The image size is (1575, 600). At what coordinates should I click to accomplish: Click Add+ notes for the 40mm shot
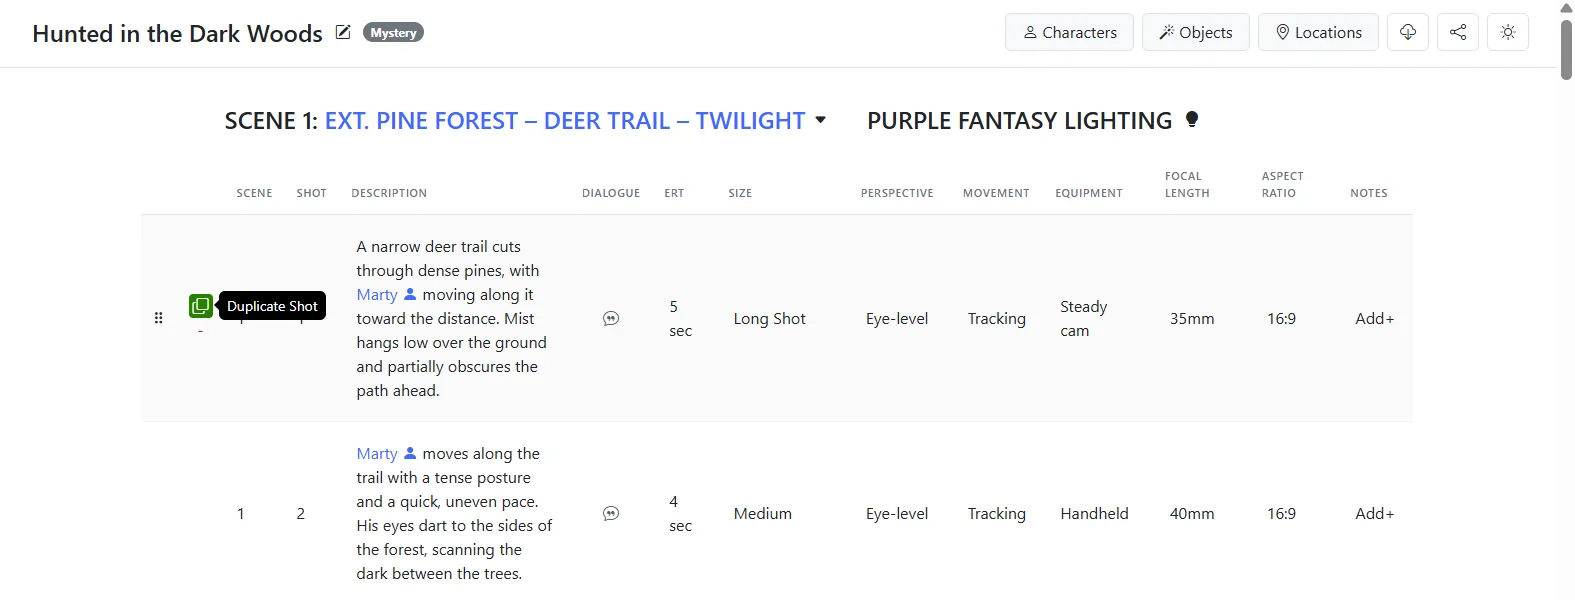(1374, 513)
